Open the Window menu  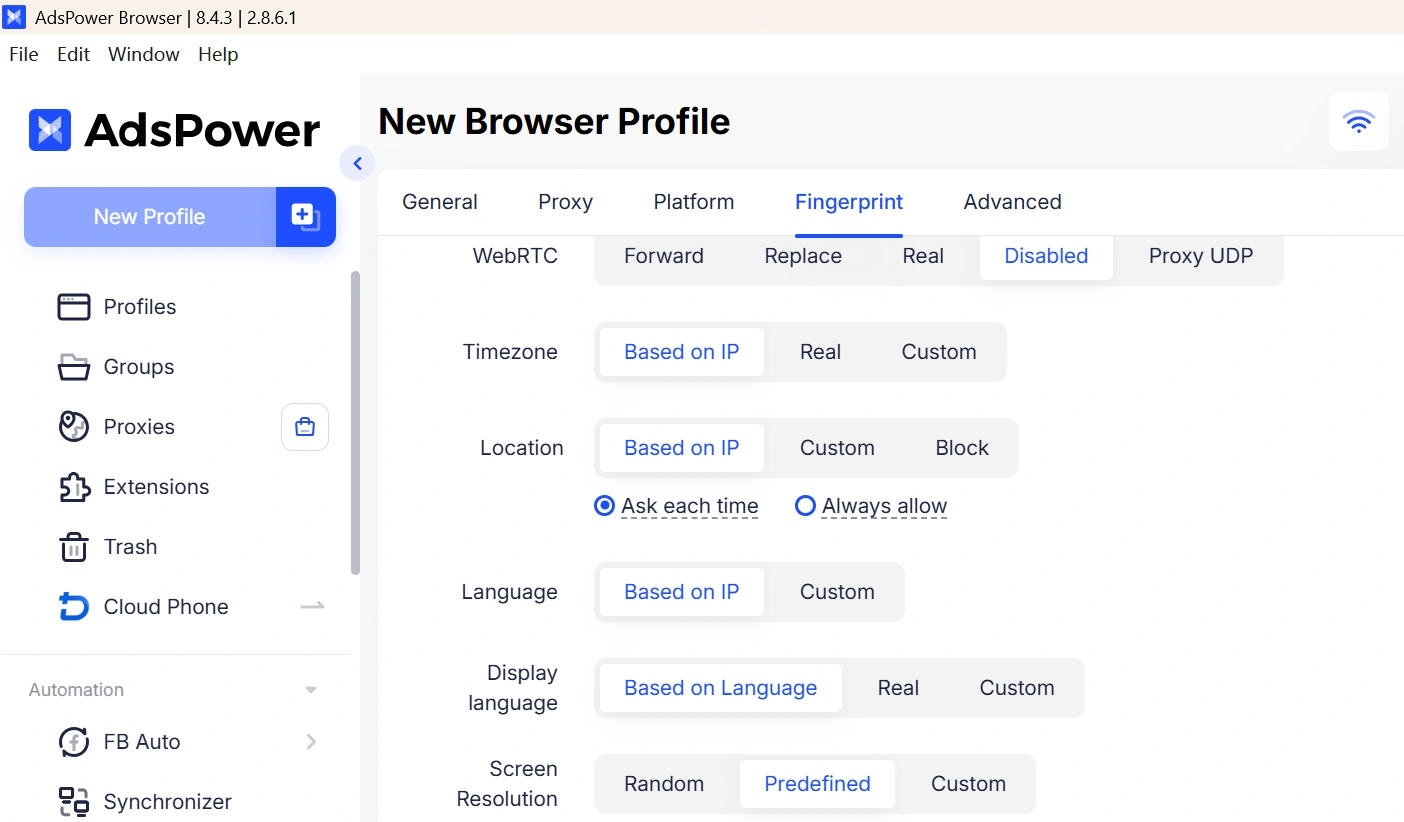(x=144, y=54)
